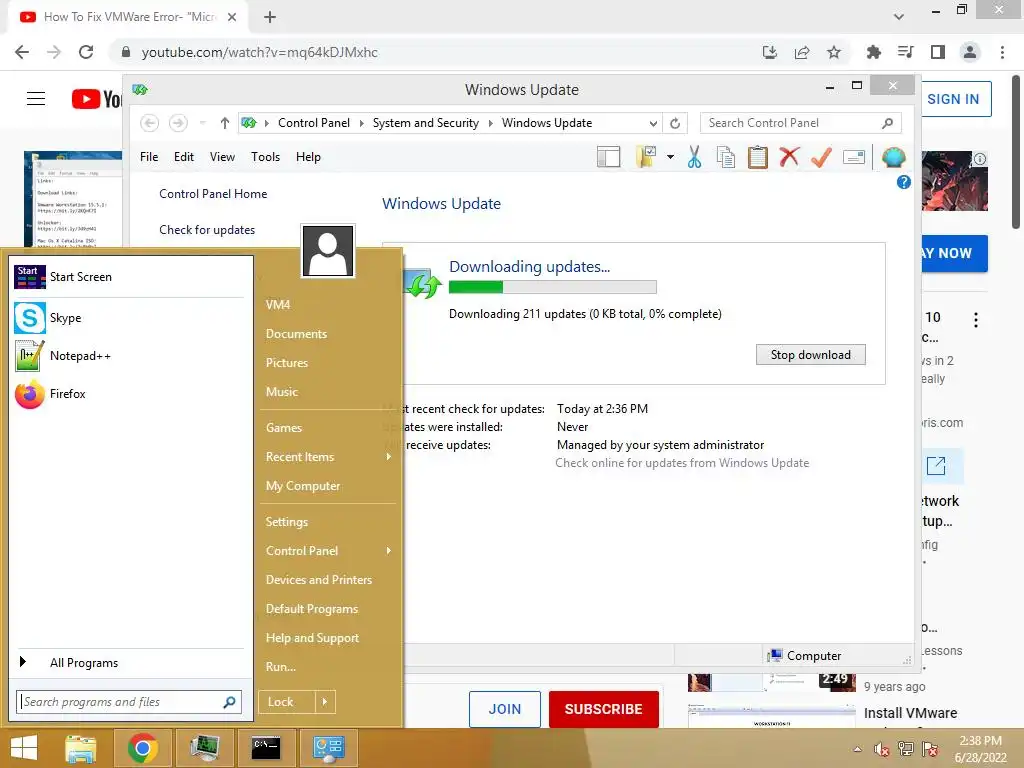Click the Refresh icon beside the address bar
This screenshot has height=768, width=1024.
click(x=675, y=123)
